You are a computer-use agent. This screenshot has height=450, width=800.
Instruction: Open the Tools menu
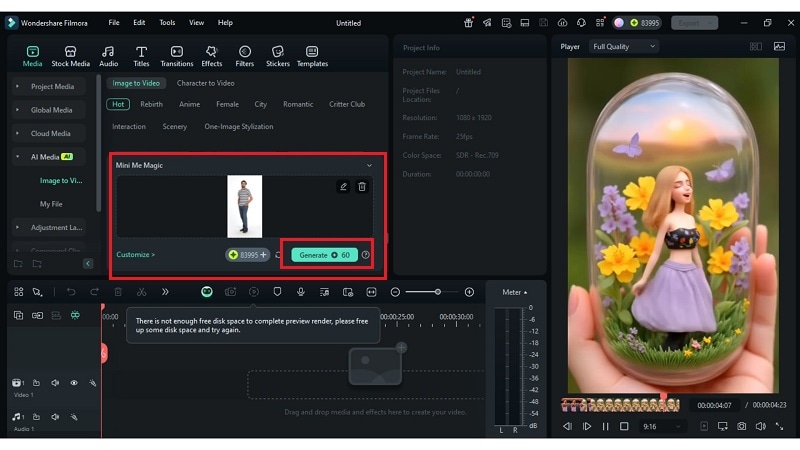[167, 22]
